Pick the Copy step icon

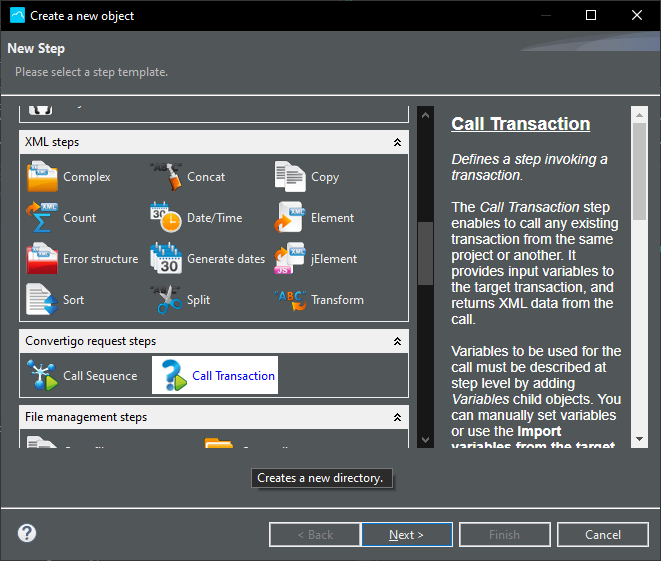click(x=290, y=177)
